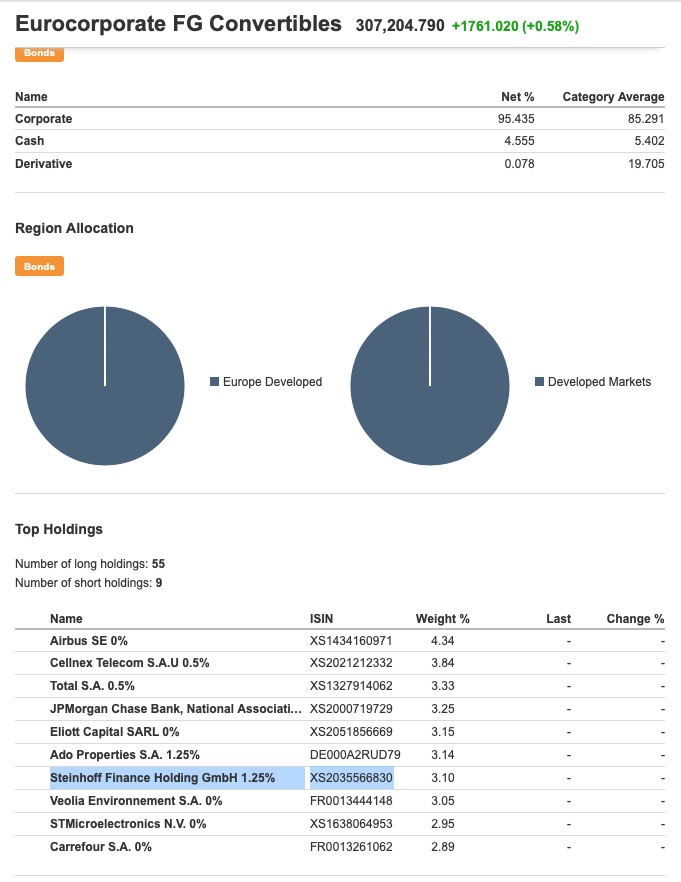
Task: Click the Change % column header
Action: tap(635, 619)
